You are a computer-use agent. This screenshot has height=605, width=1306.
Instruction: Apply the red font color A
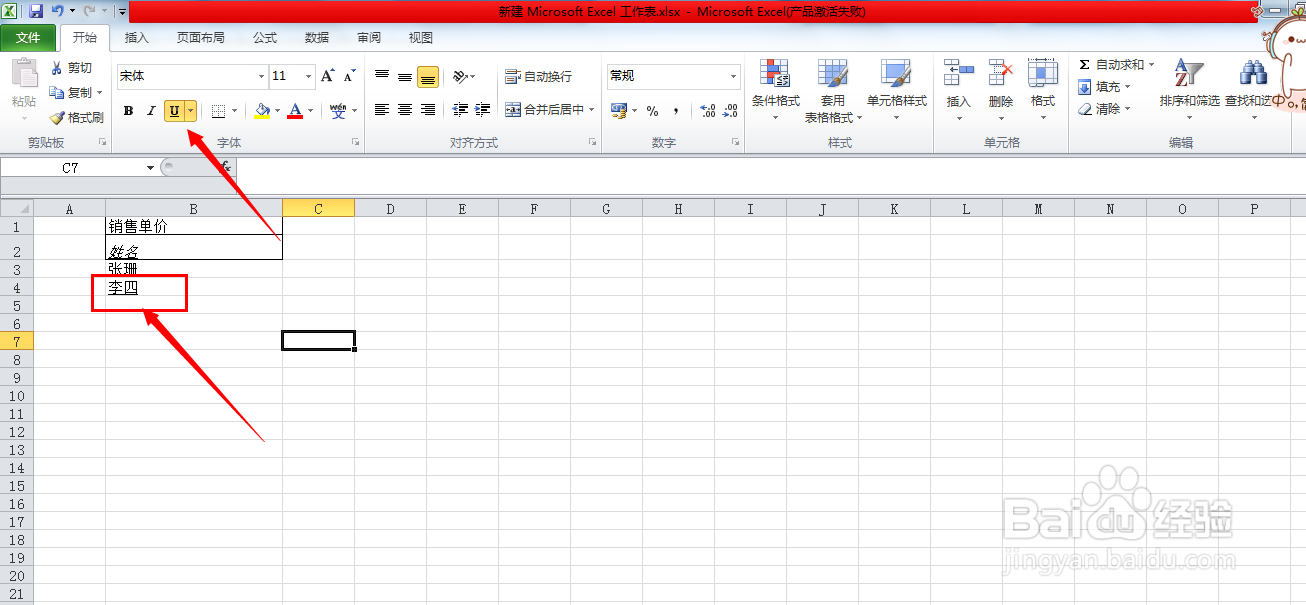(295, 111)
